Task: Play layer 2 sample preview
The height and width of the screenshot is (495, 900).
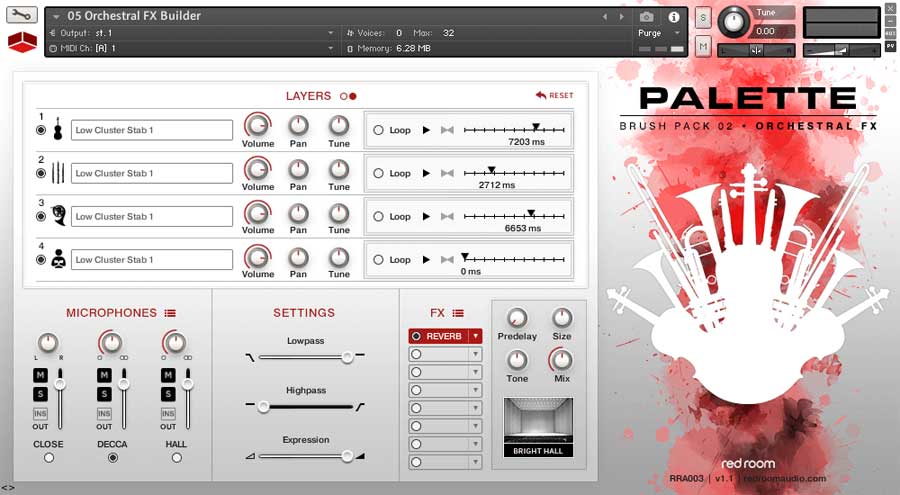Action: tap(426, 173)
